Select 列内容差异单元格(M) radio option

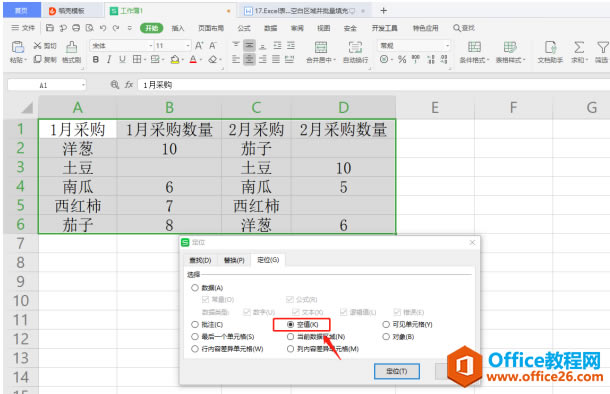point(291,349)
